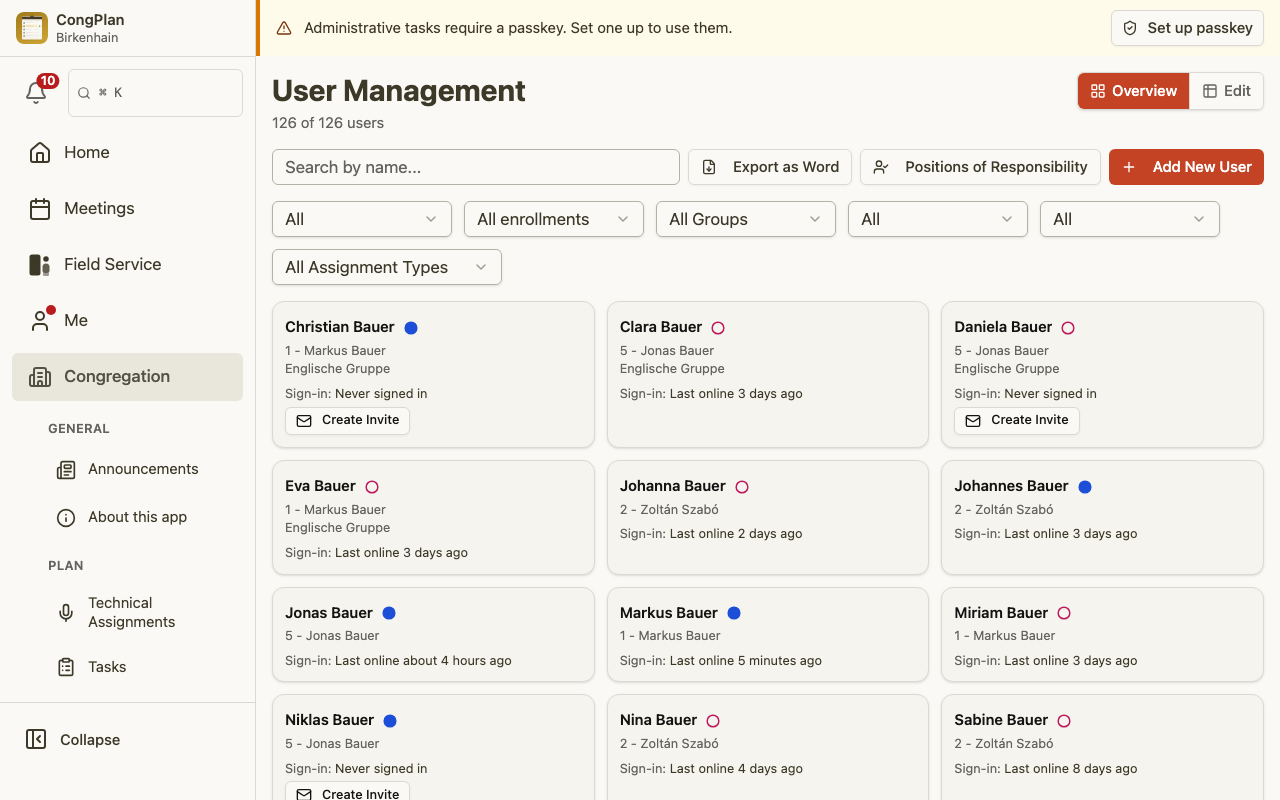Click the Tasks clipboard icon
The height and width of the screenshot is (800, 1280).
click(66, 667)
